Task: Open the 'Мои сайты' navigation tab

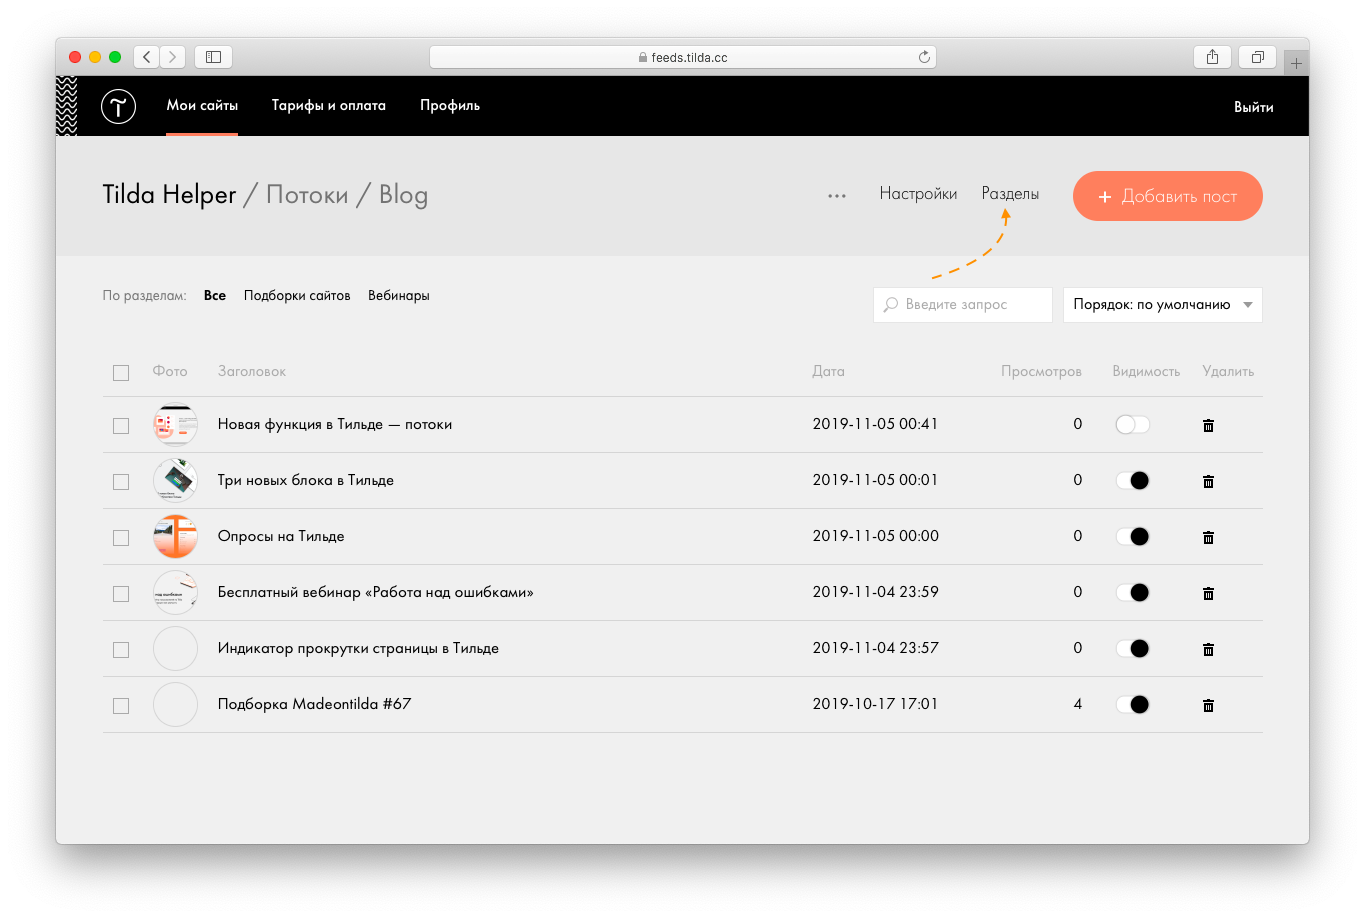Action: (x=202, y=105)
